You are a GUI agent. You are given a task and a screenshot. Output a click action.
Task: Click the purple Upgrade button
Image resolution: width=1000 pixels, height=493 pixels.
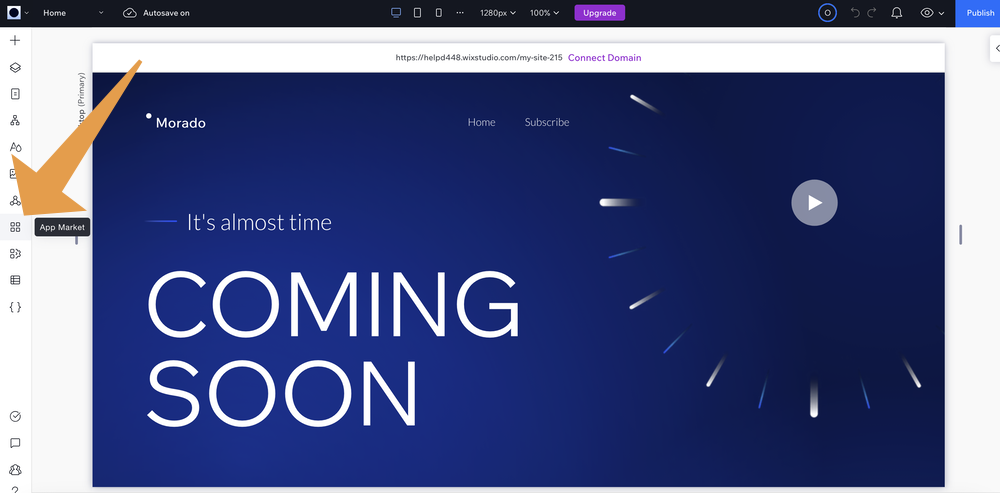(599, 13)
